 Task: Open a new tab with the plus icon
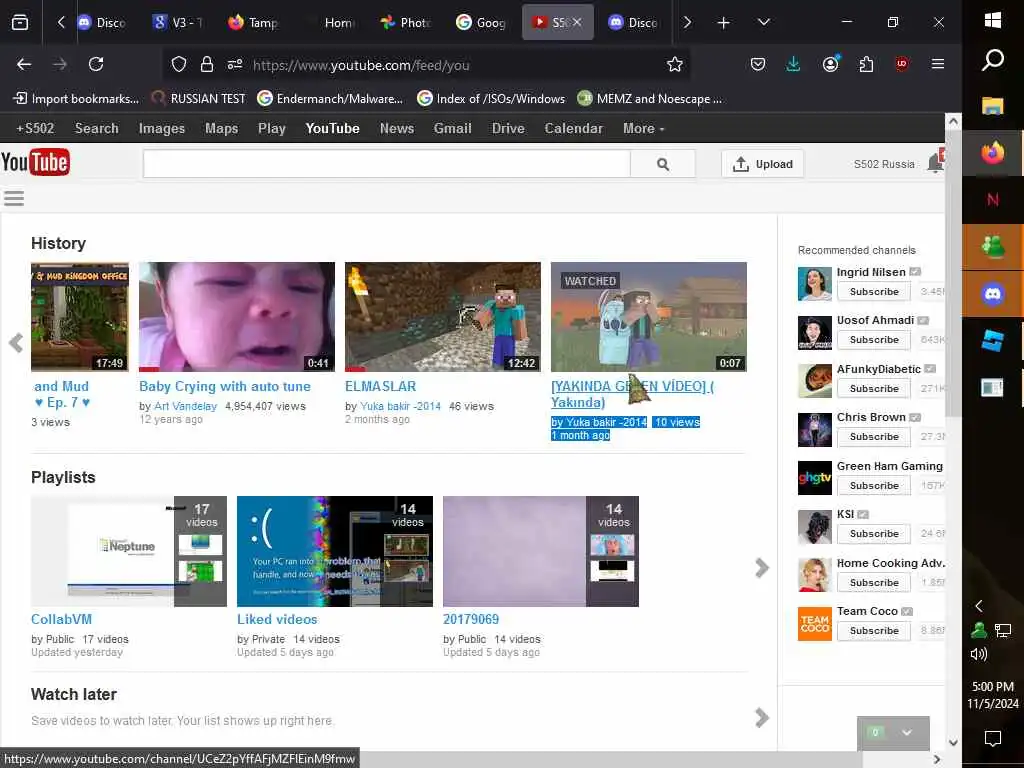(724, 23)
